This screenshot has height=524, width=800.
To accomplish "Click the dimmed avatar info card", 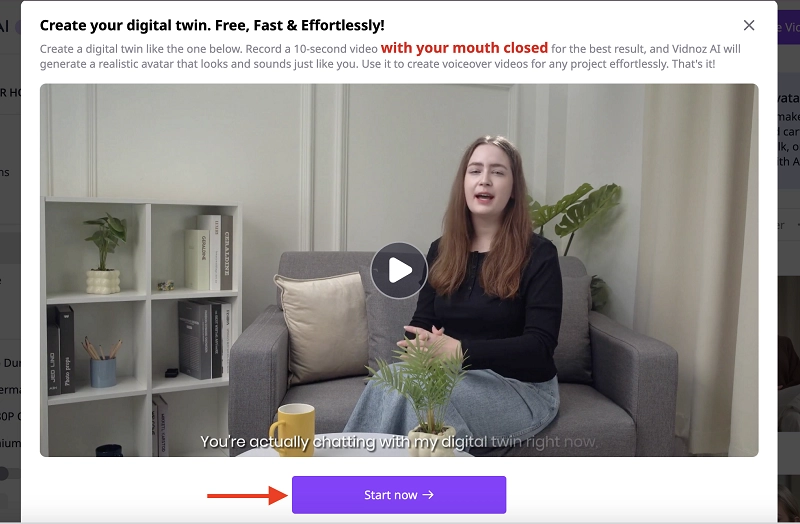I will coord(789,130).
